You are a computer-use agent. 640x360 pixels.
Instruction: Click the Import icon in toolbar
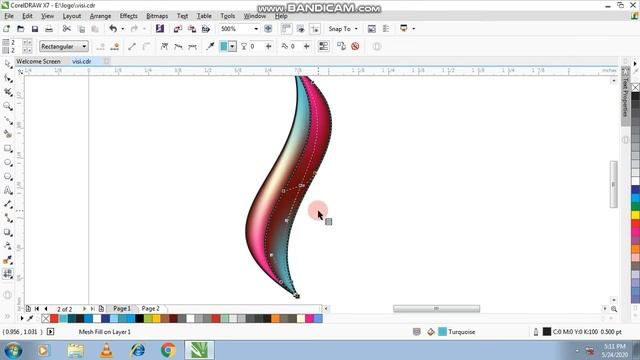click(x=178, y=29)
